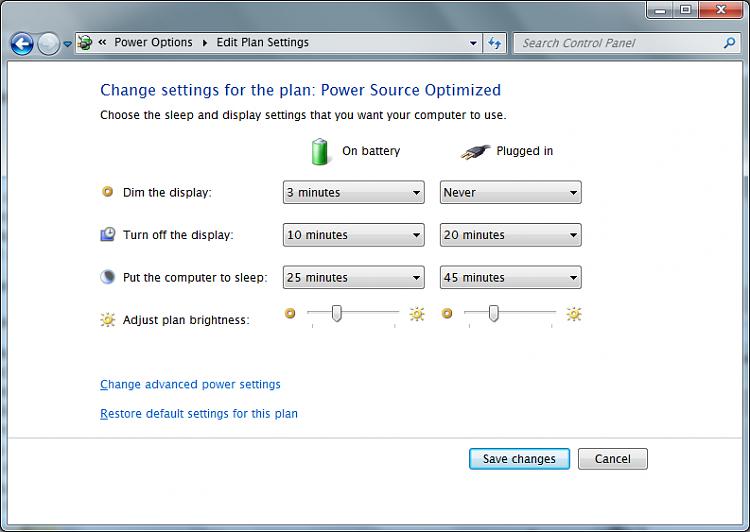Select Power Options breadcrumb item
This screenshot has width=750, height=532.
[153, 43]
